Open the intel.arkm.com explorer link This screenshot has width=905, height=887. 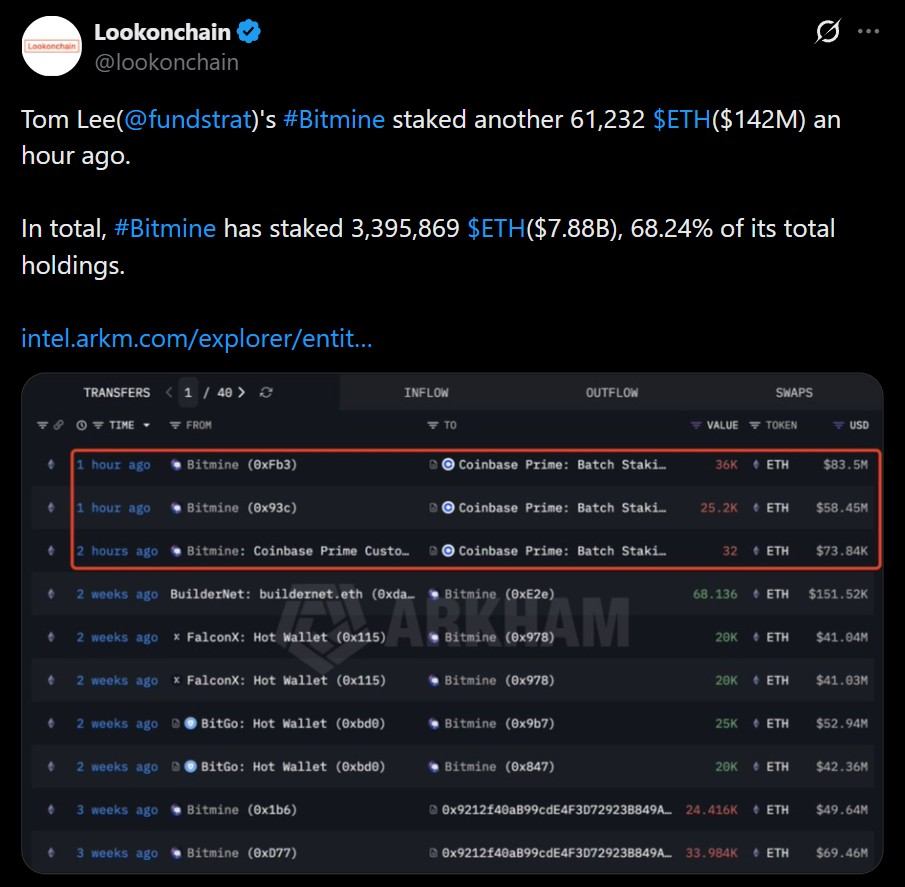(x=196, y=339)
